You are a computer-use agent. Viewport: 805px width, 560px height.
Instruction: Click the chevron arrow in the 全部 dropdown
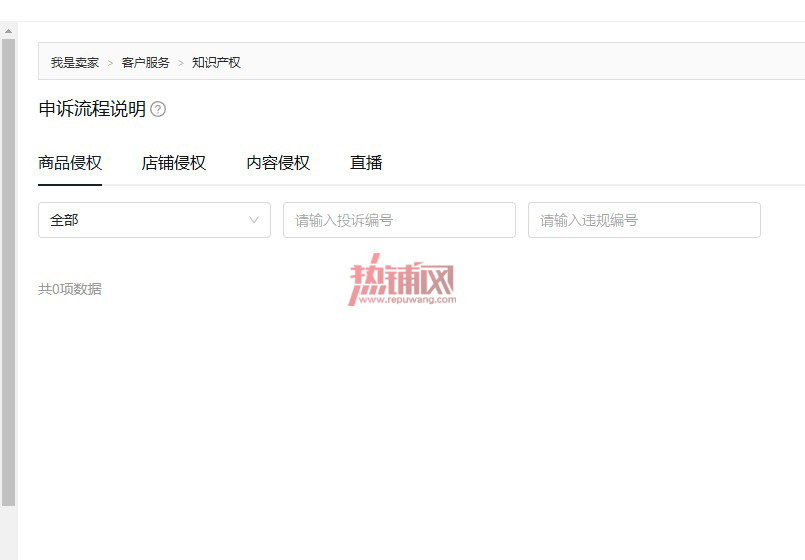[x=254, y=220]
